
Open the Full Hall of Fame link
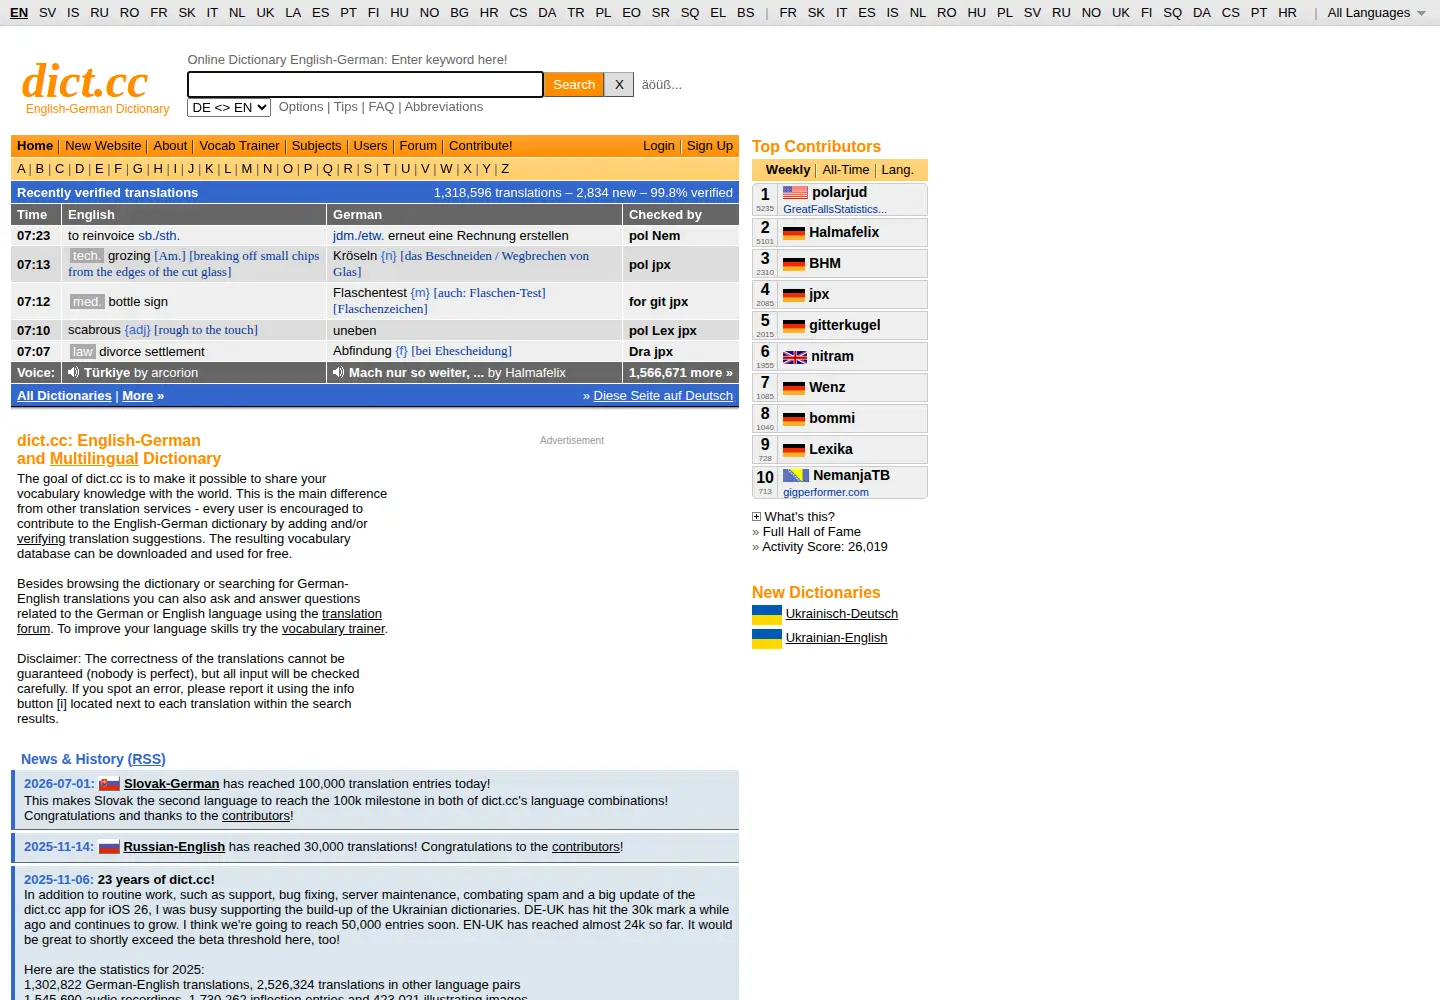(811, 532)
